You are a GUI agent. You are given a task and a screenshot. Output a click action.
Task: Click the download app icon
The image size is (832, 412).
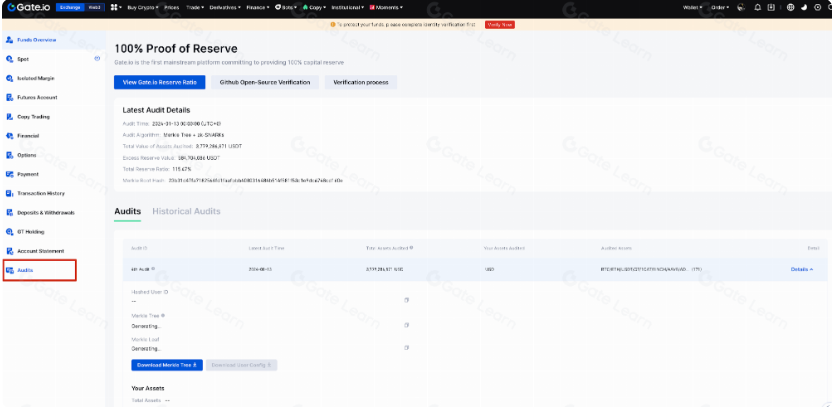(771, 7)
